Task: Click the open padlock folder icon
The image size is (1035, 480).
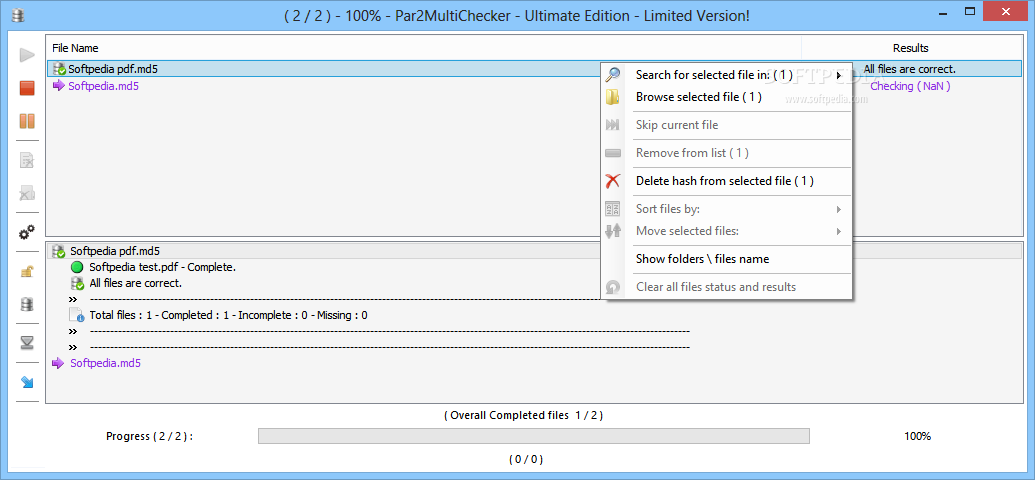Action: [27, 271]
